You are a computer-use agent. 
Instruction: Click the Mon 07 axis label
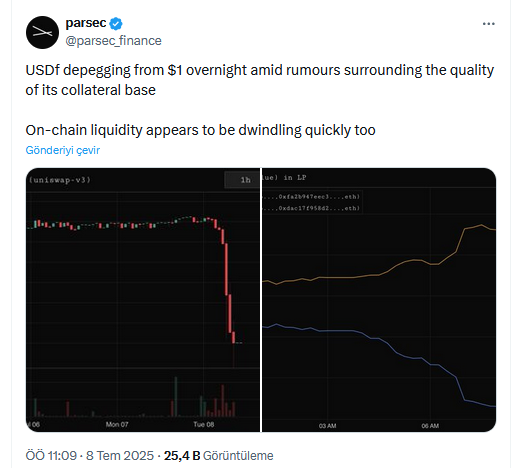coord(117,424)
